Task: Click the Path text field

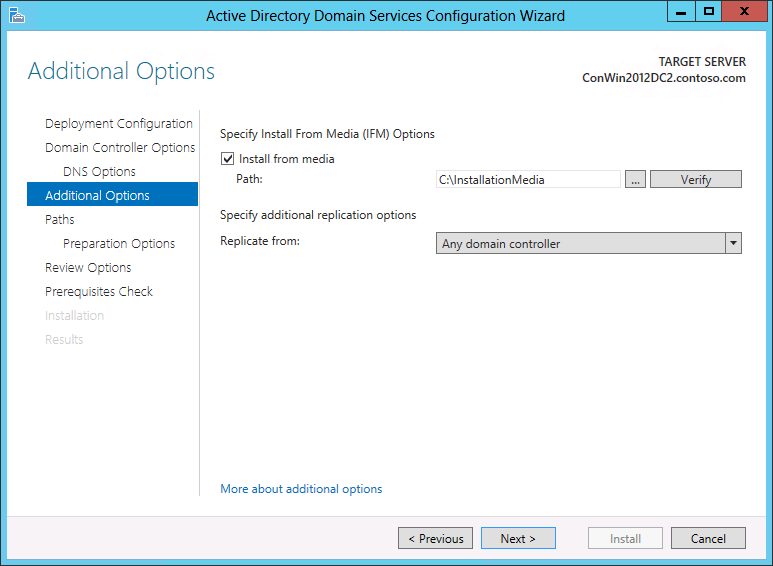Action: (528, 179)
